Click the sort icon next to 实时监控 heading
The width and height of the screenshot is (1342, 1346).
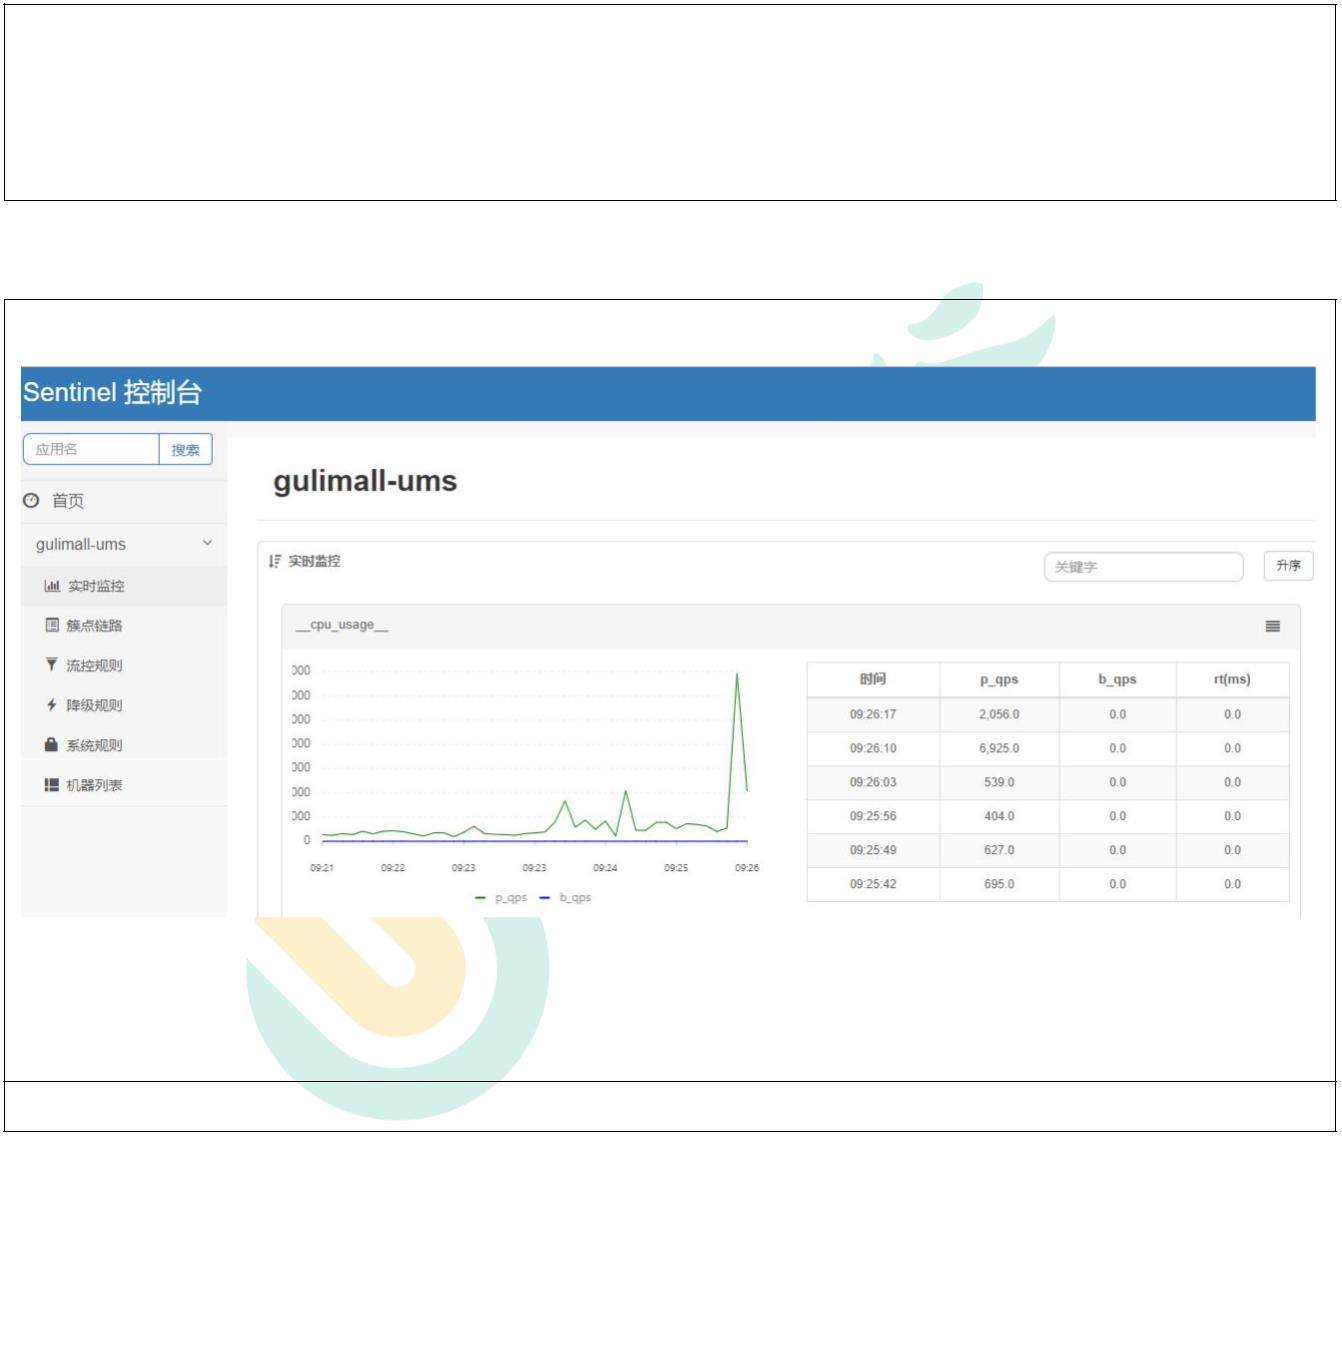coord(275,561)
